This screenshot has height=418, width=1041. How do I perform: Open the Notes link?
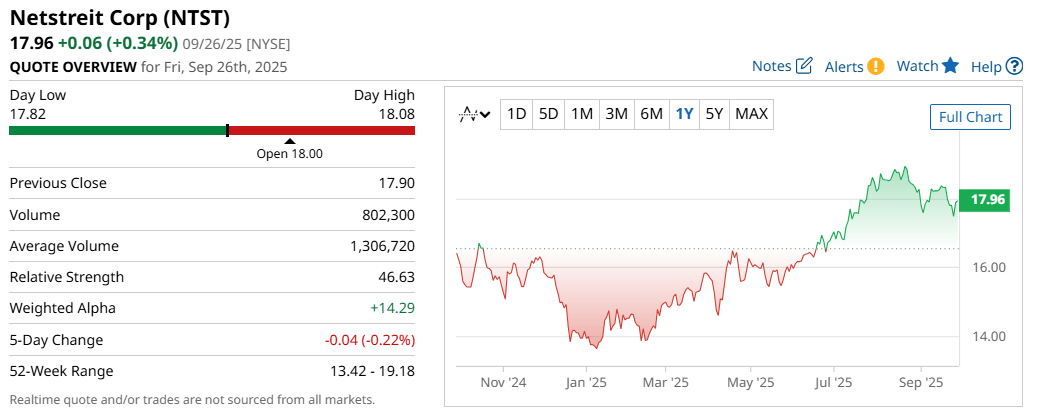[771, 66]
